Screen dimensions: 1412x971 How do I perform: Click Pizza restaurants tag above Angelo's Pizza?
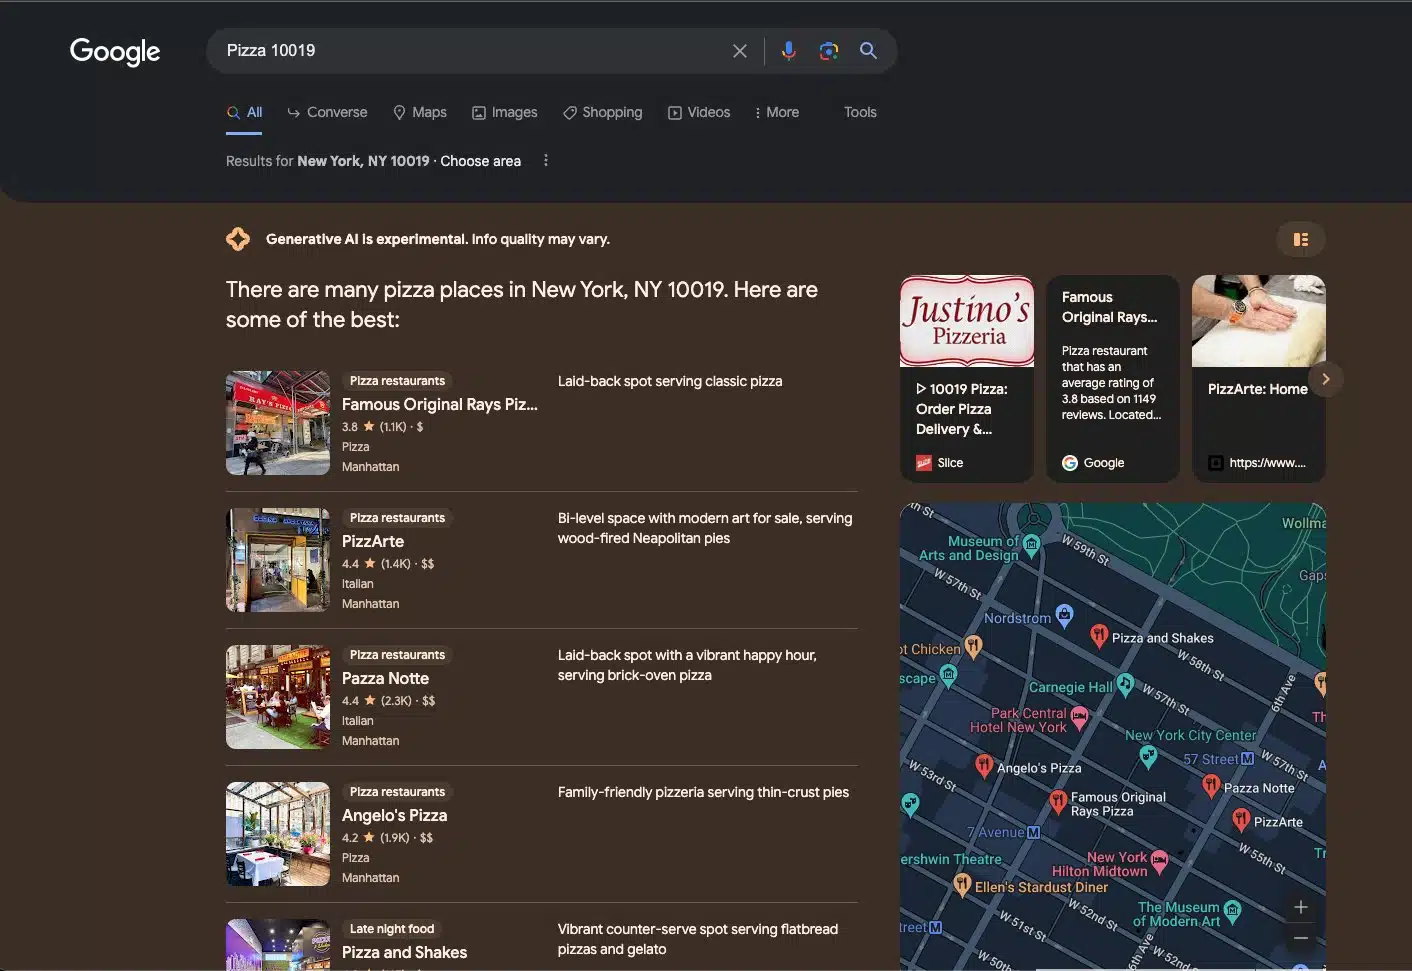[397, 792]
